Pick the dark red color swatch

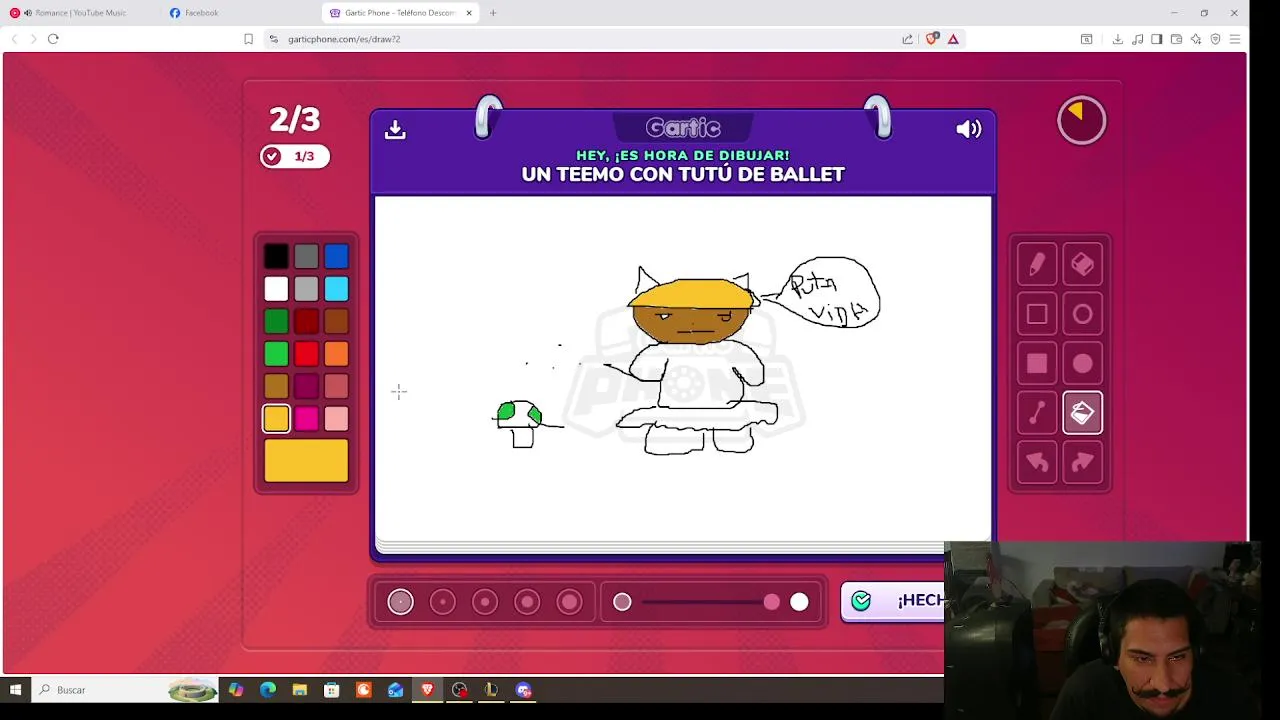[306, 321]
